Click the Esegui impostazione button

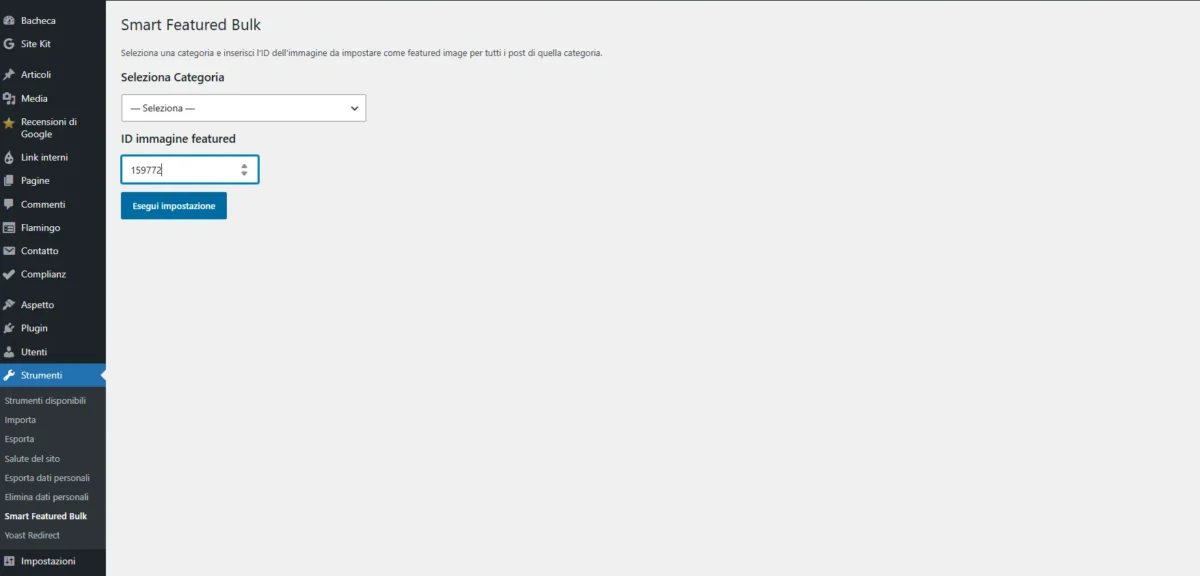pos(174,206)
